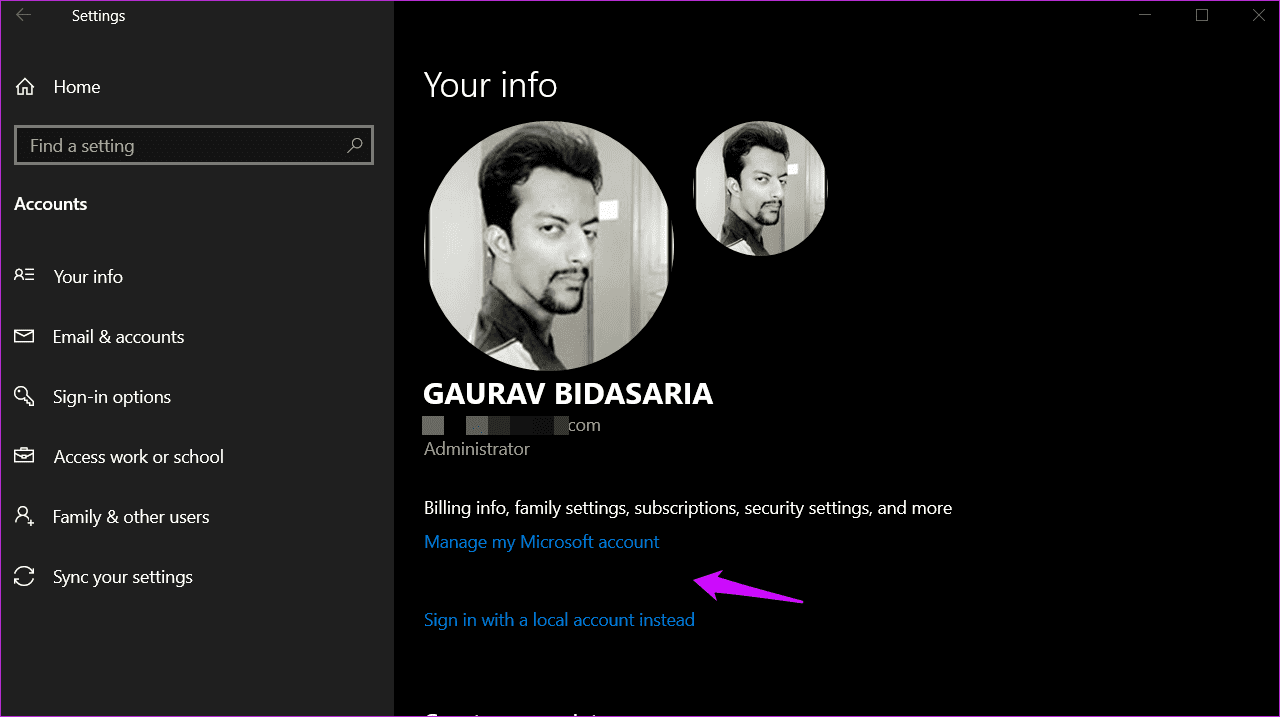Click the Accounts section heading
Viewport: 1280px width, 717px height.
(x=51, y=203)
